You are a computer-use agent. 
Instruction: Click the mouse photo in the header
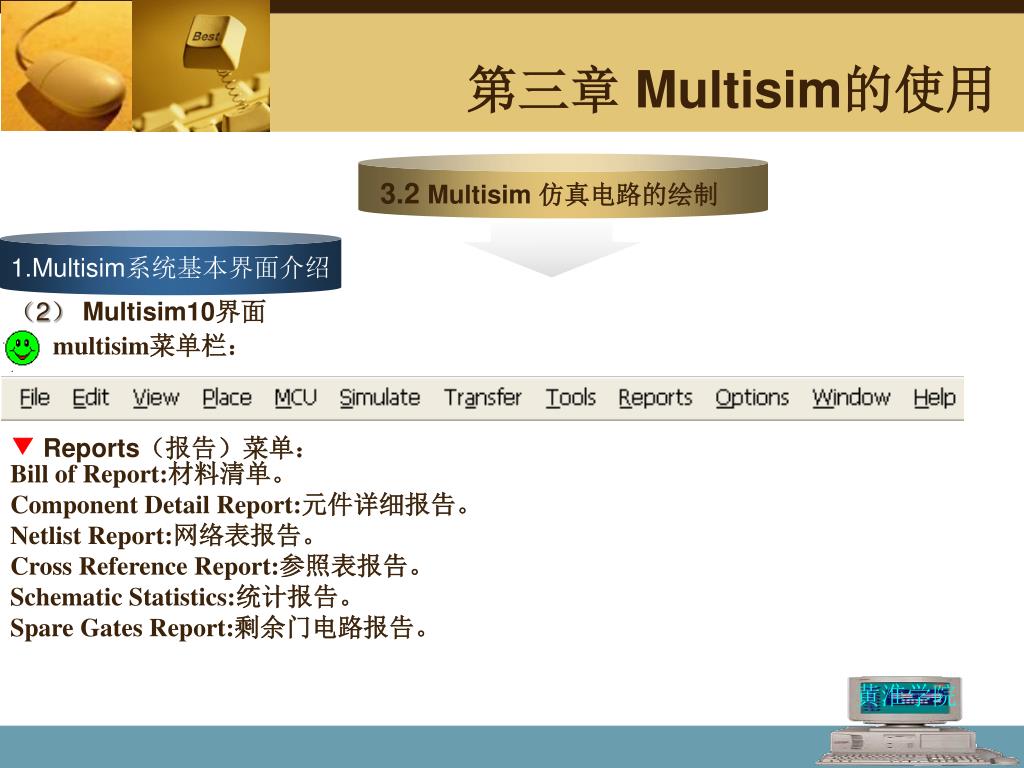pos(66,66)
